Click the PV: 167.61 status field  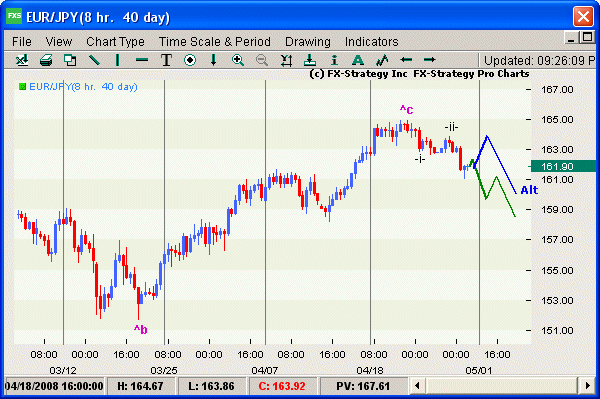(363, 386)
